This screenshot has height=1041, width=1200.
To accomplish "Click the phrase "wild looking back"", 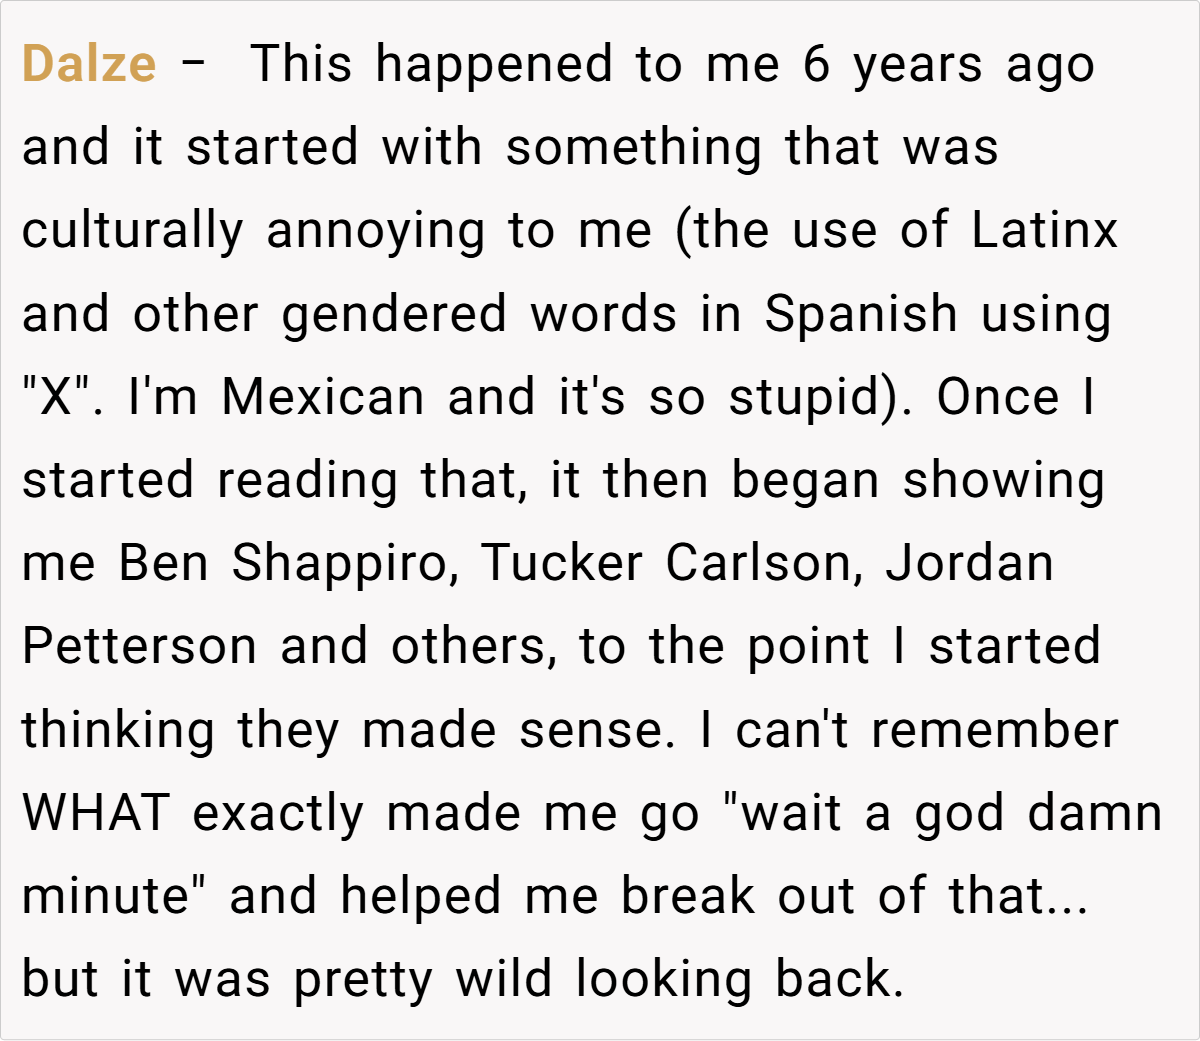I will tap(678, 978).
